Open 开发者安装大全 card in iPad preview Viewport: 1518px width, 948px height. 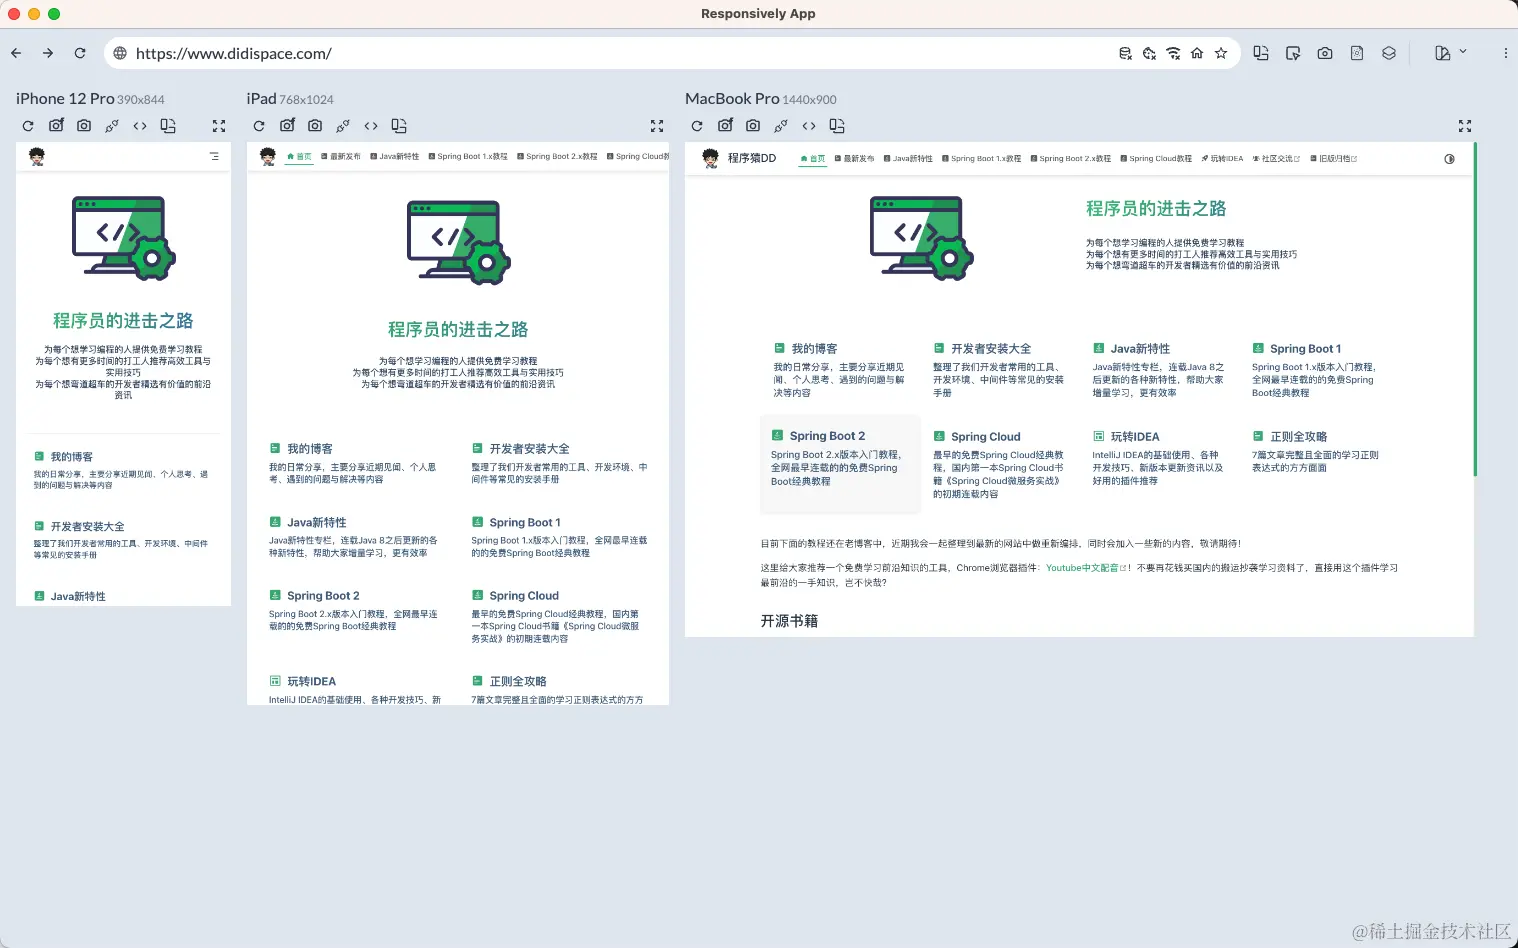[560, 463]
